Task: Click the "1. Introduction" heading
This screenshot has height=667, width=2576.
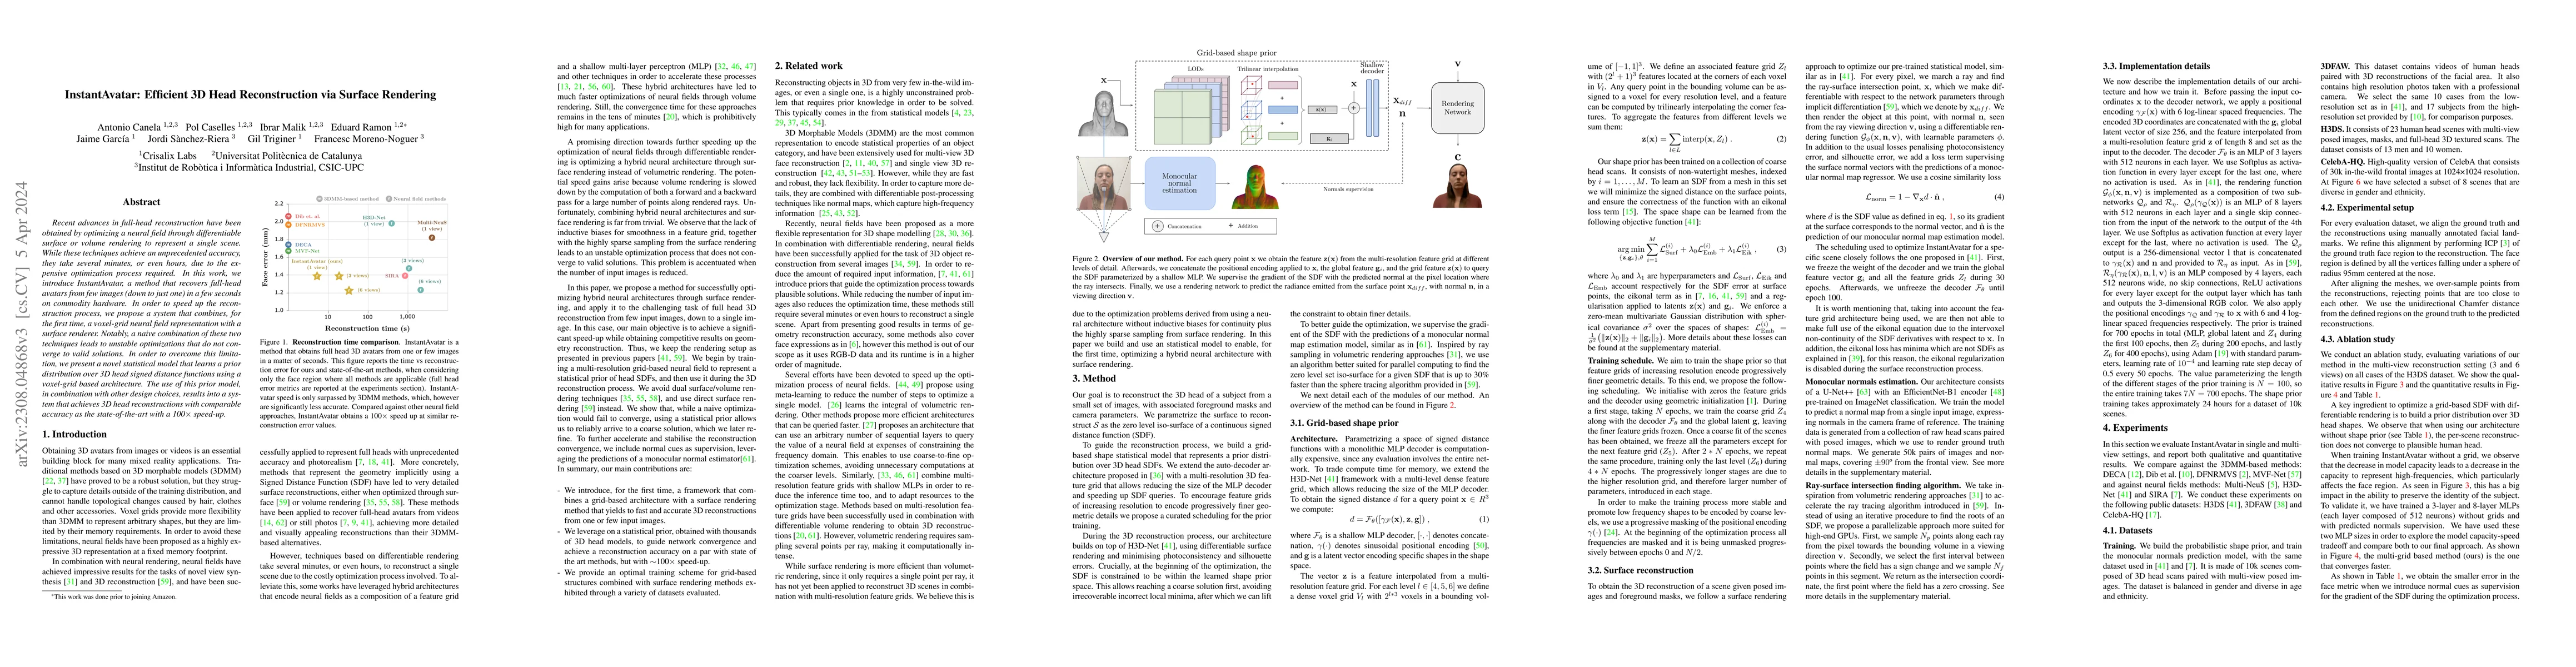Action: click(x=75, y=434)
